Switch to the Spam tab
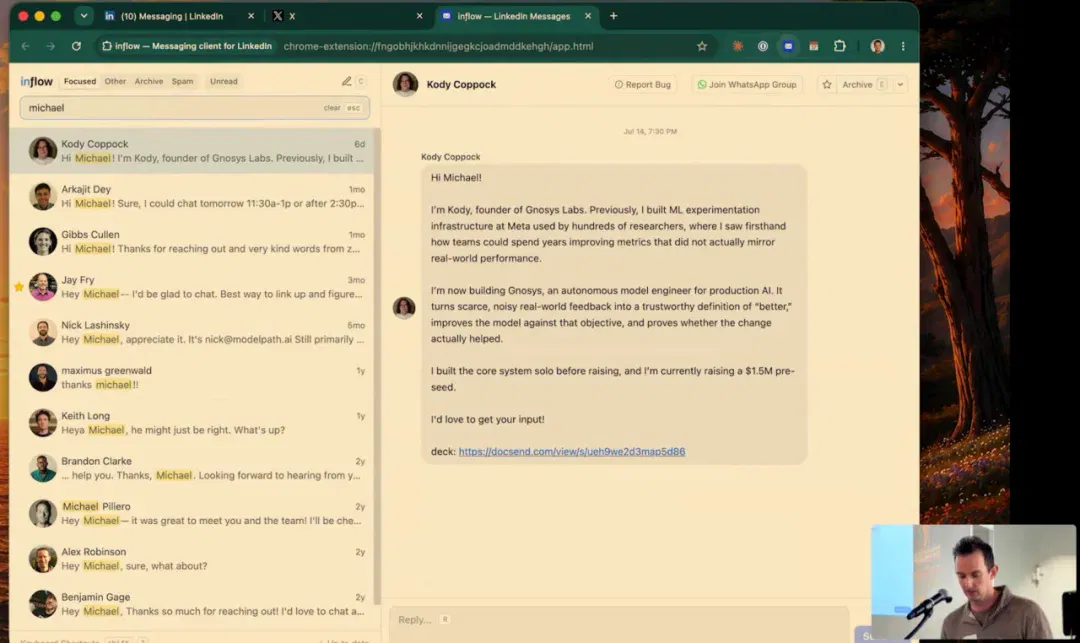Screen dimensions: 1080x643 click(183, 81)
